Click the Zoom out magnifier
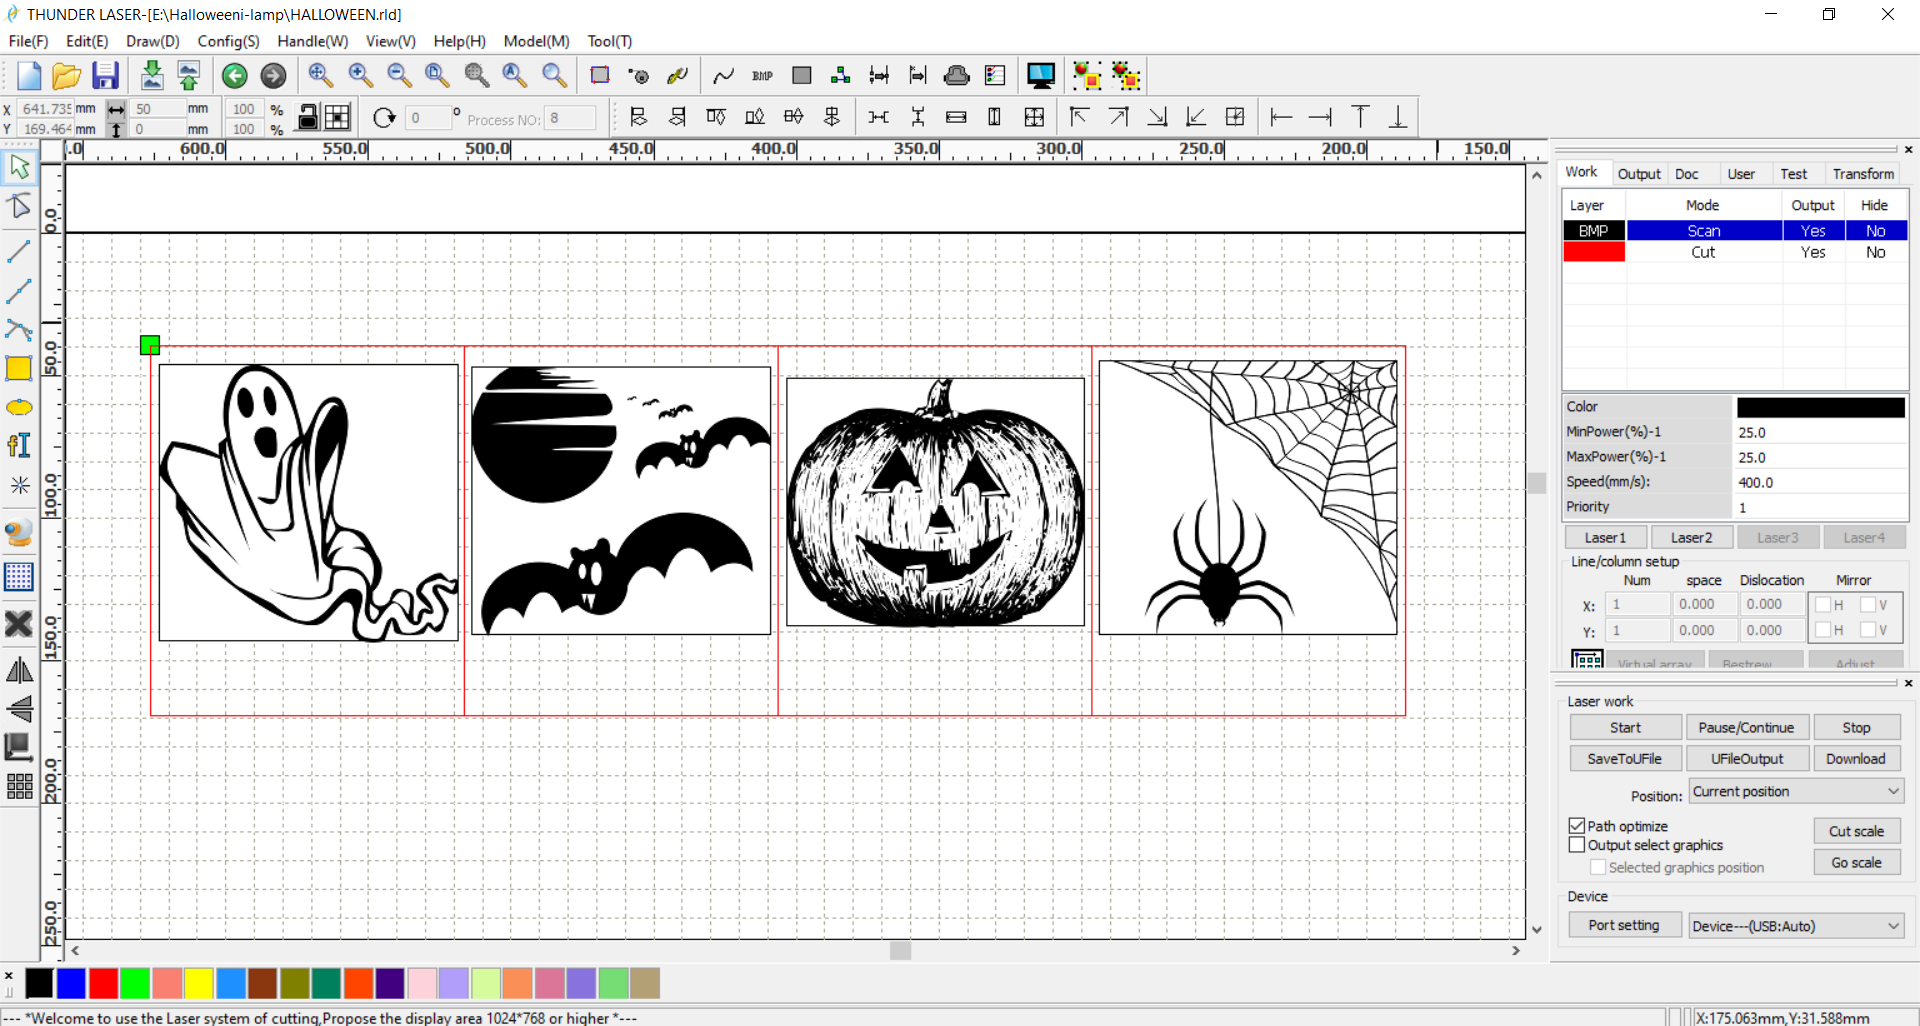 (398, 75)
